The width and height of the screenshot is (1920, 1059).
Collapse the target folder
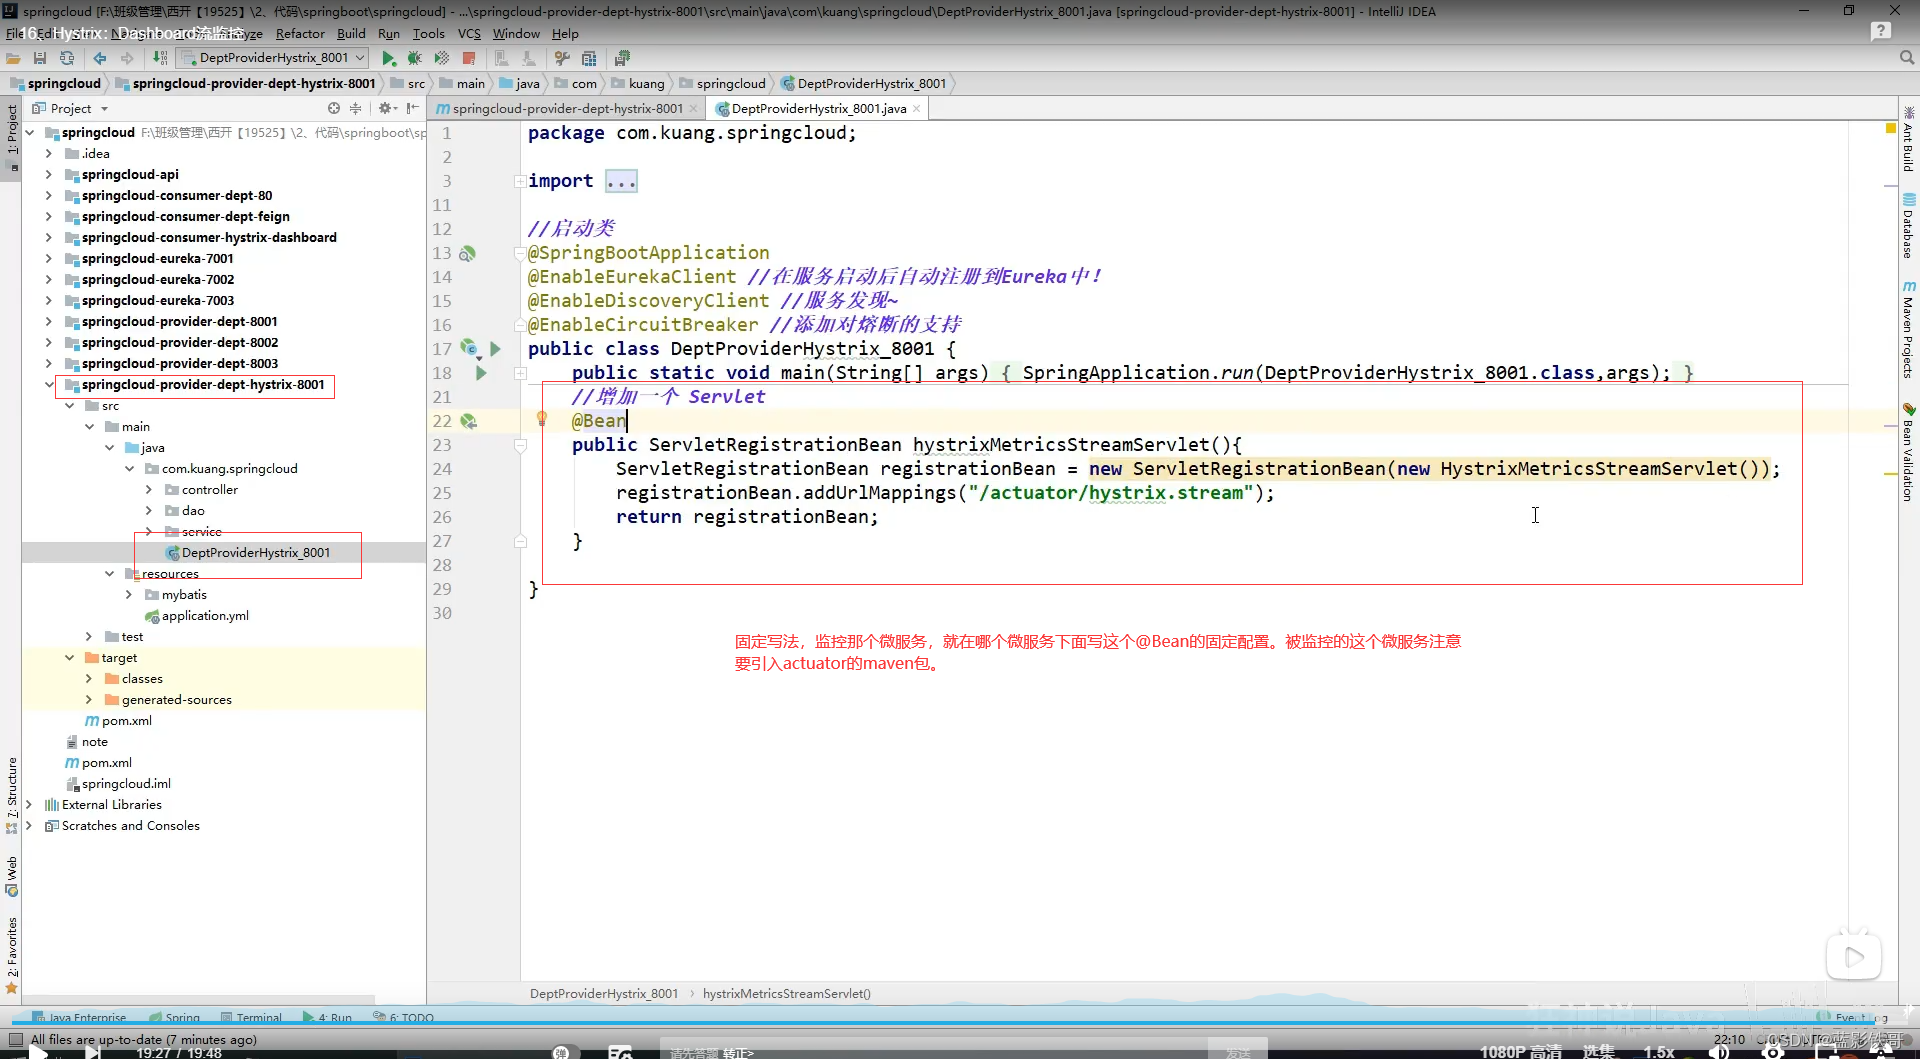click(69, 658)
